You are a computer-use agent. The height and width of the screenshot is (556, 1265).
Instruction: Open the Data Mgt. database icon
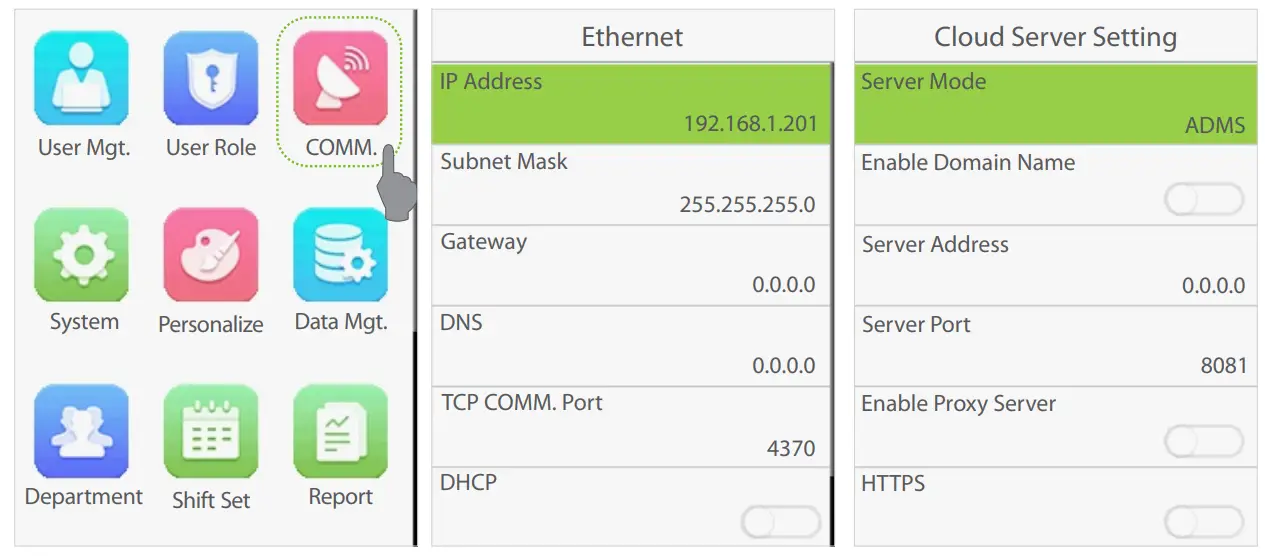click(340, 255)
